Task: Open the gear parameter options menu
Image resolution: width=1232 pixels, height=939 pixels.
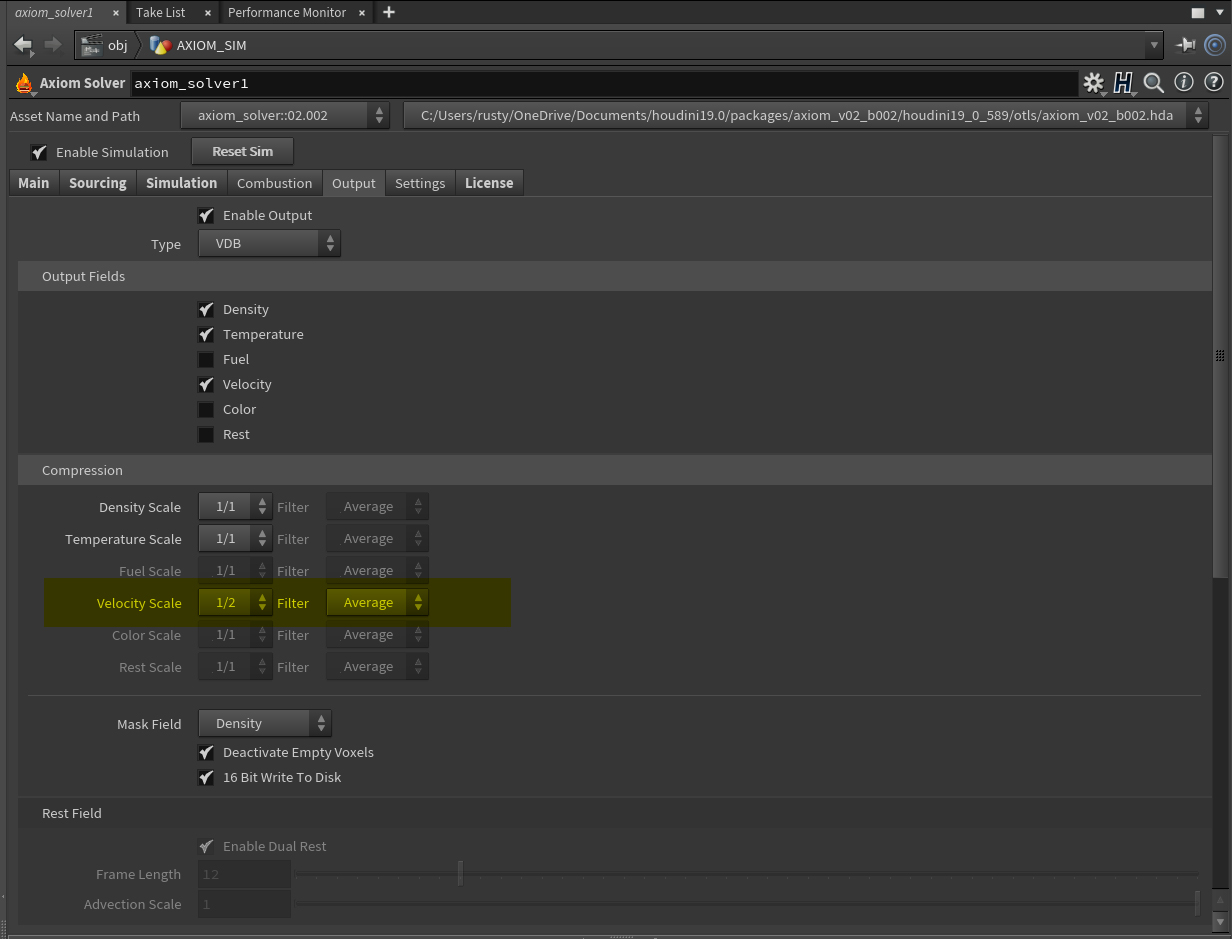Action: pos(1093,83)
